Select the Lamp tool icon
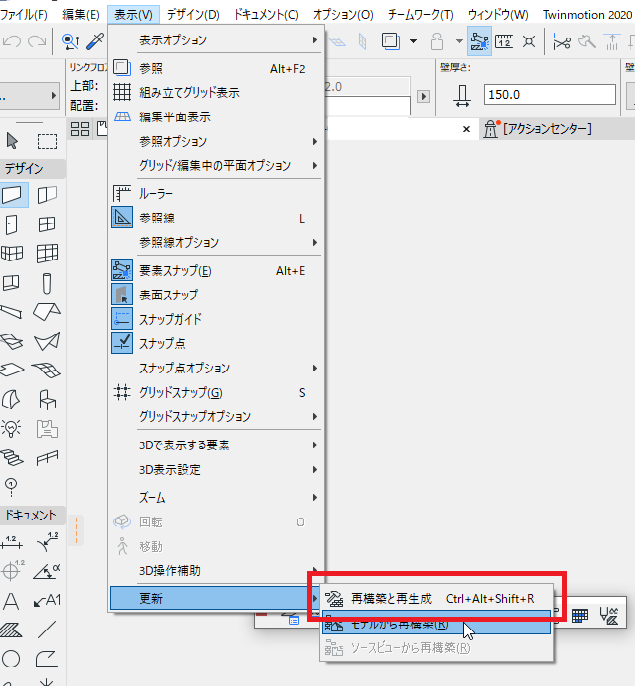The image size is (635, 686). 11,428
